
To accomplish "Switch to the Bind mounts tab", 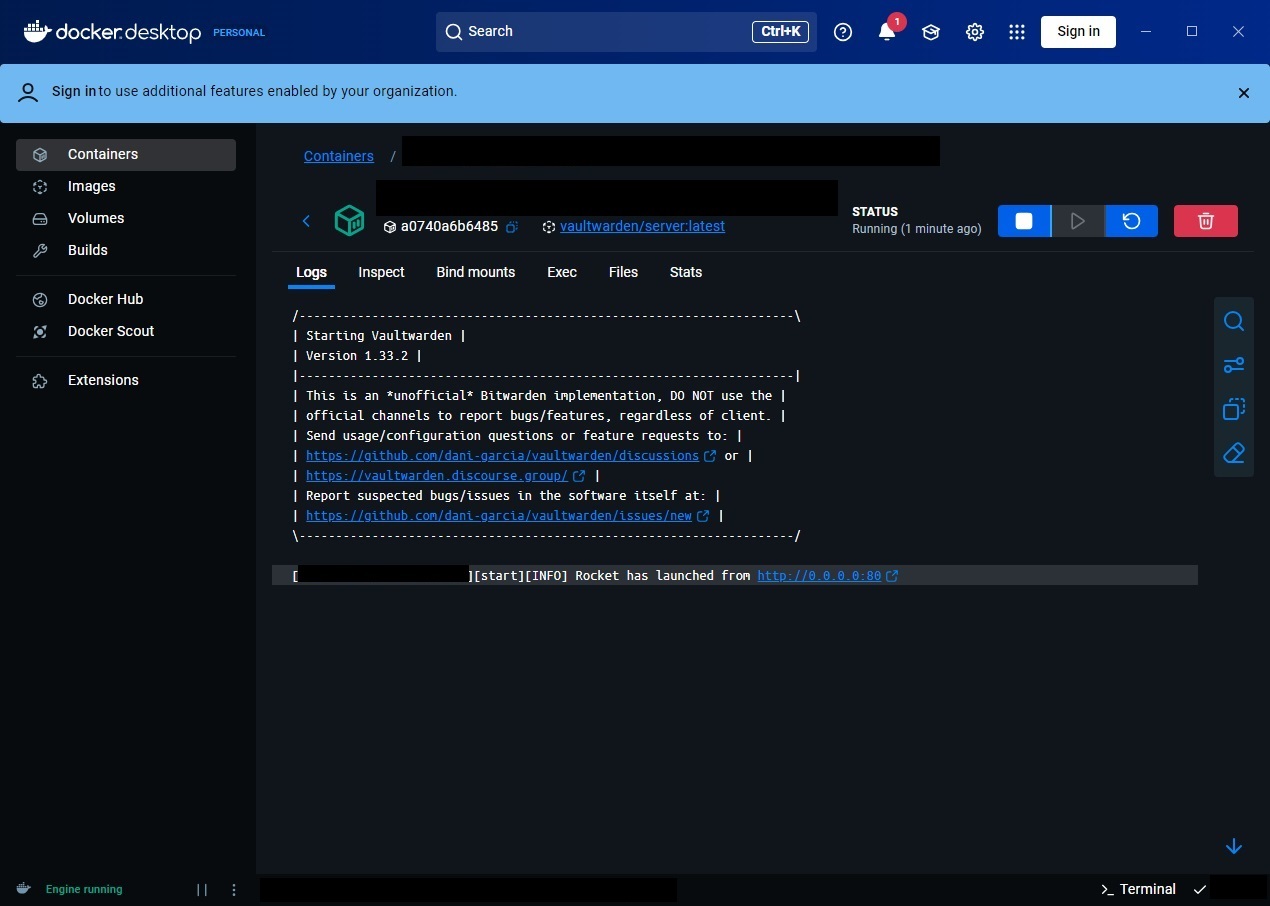I will (476, 272).
